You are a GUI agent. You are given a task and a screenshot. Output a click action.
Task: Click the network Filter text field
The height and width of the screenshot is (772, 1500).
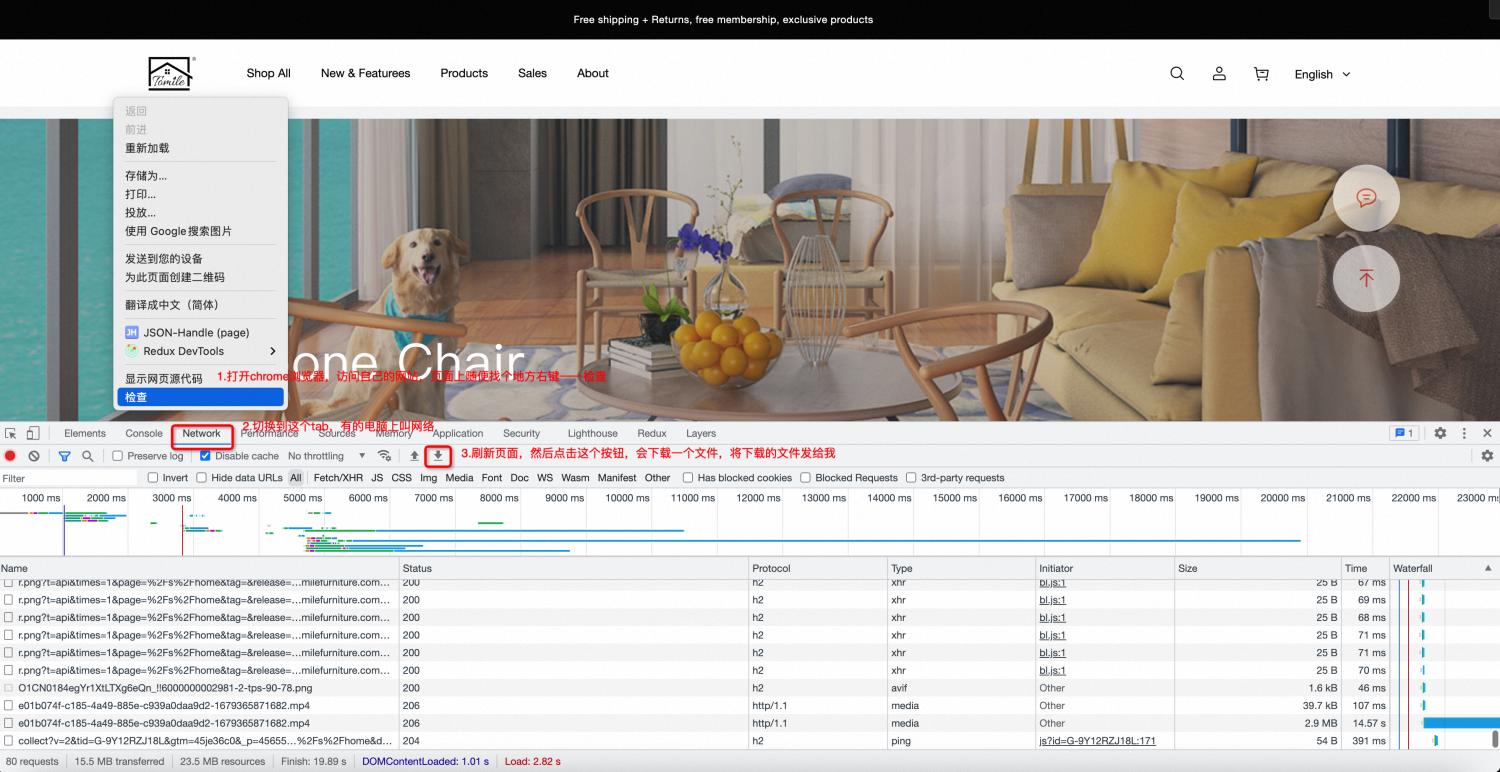(x=68, y=478)
